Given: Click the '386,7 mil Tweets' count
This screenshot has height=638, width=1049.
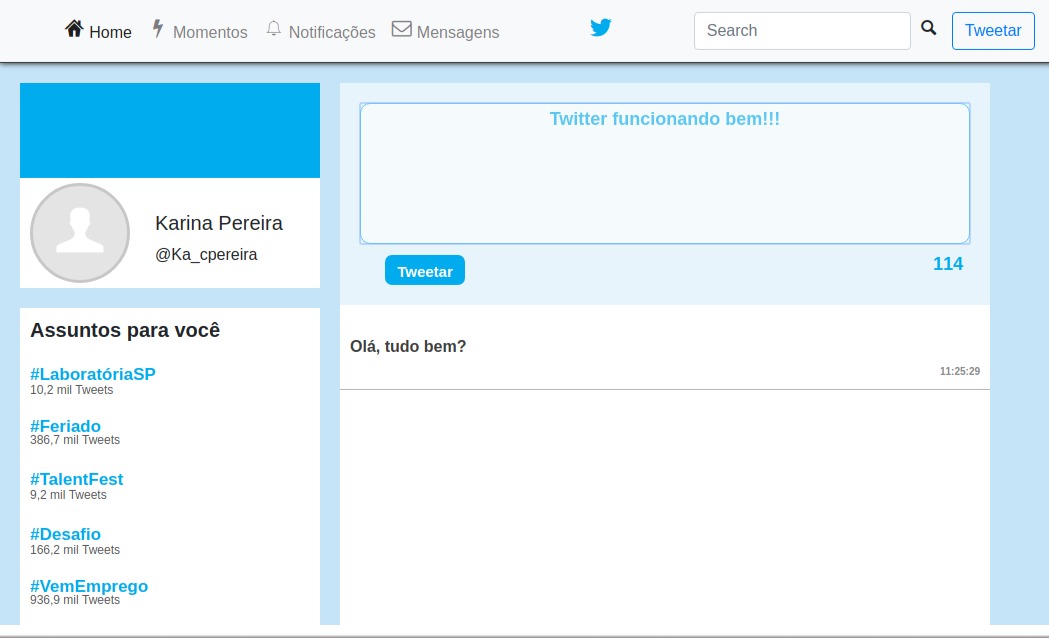Looking at the screenshot, I should pyautogui.click(x=75, y=440).
